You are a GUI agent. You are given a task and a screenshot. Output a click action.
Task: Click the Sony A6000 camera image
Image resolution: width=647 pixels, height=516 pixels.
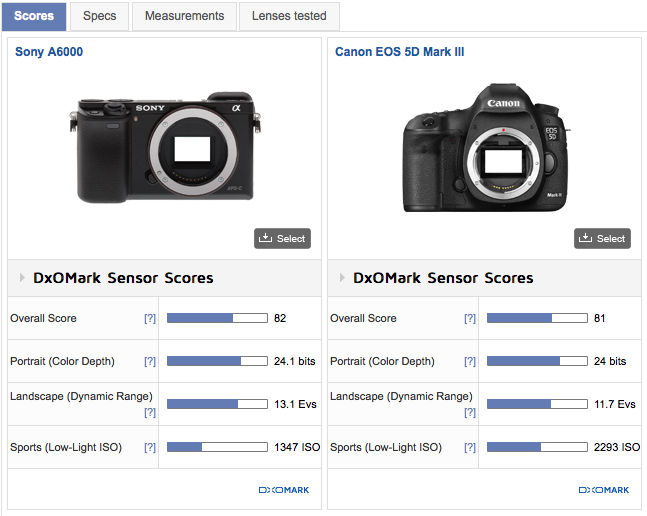pos(165,147)
